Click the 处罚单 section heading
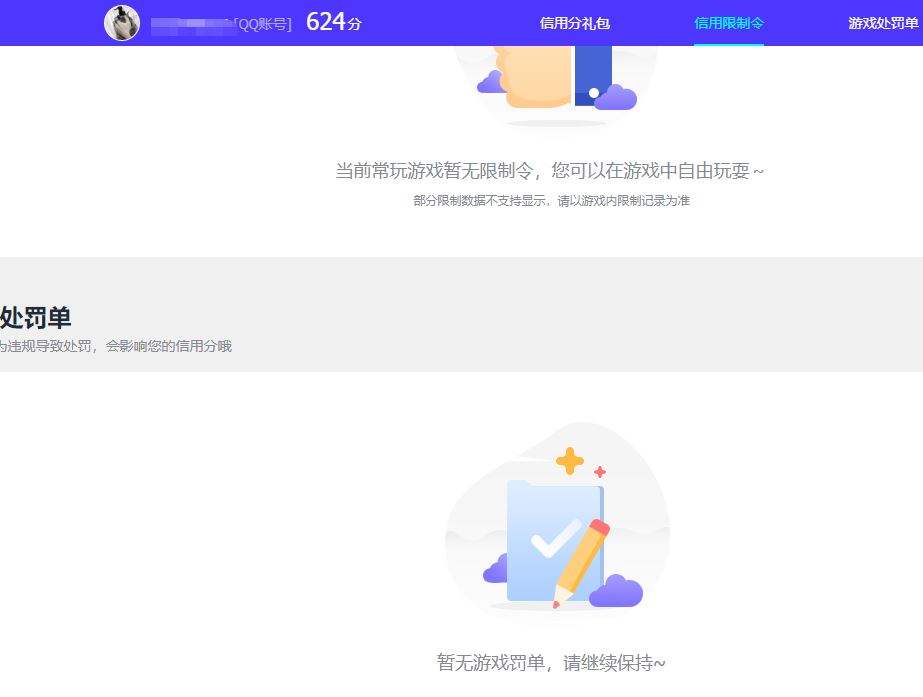 [36, 318]
